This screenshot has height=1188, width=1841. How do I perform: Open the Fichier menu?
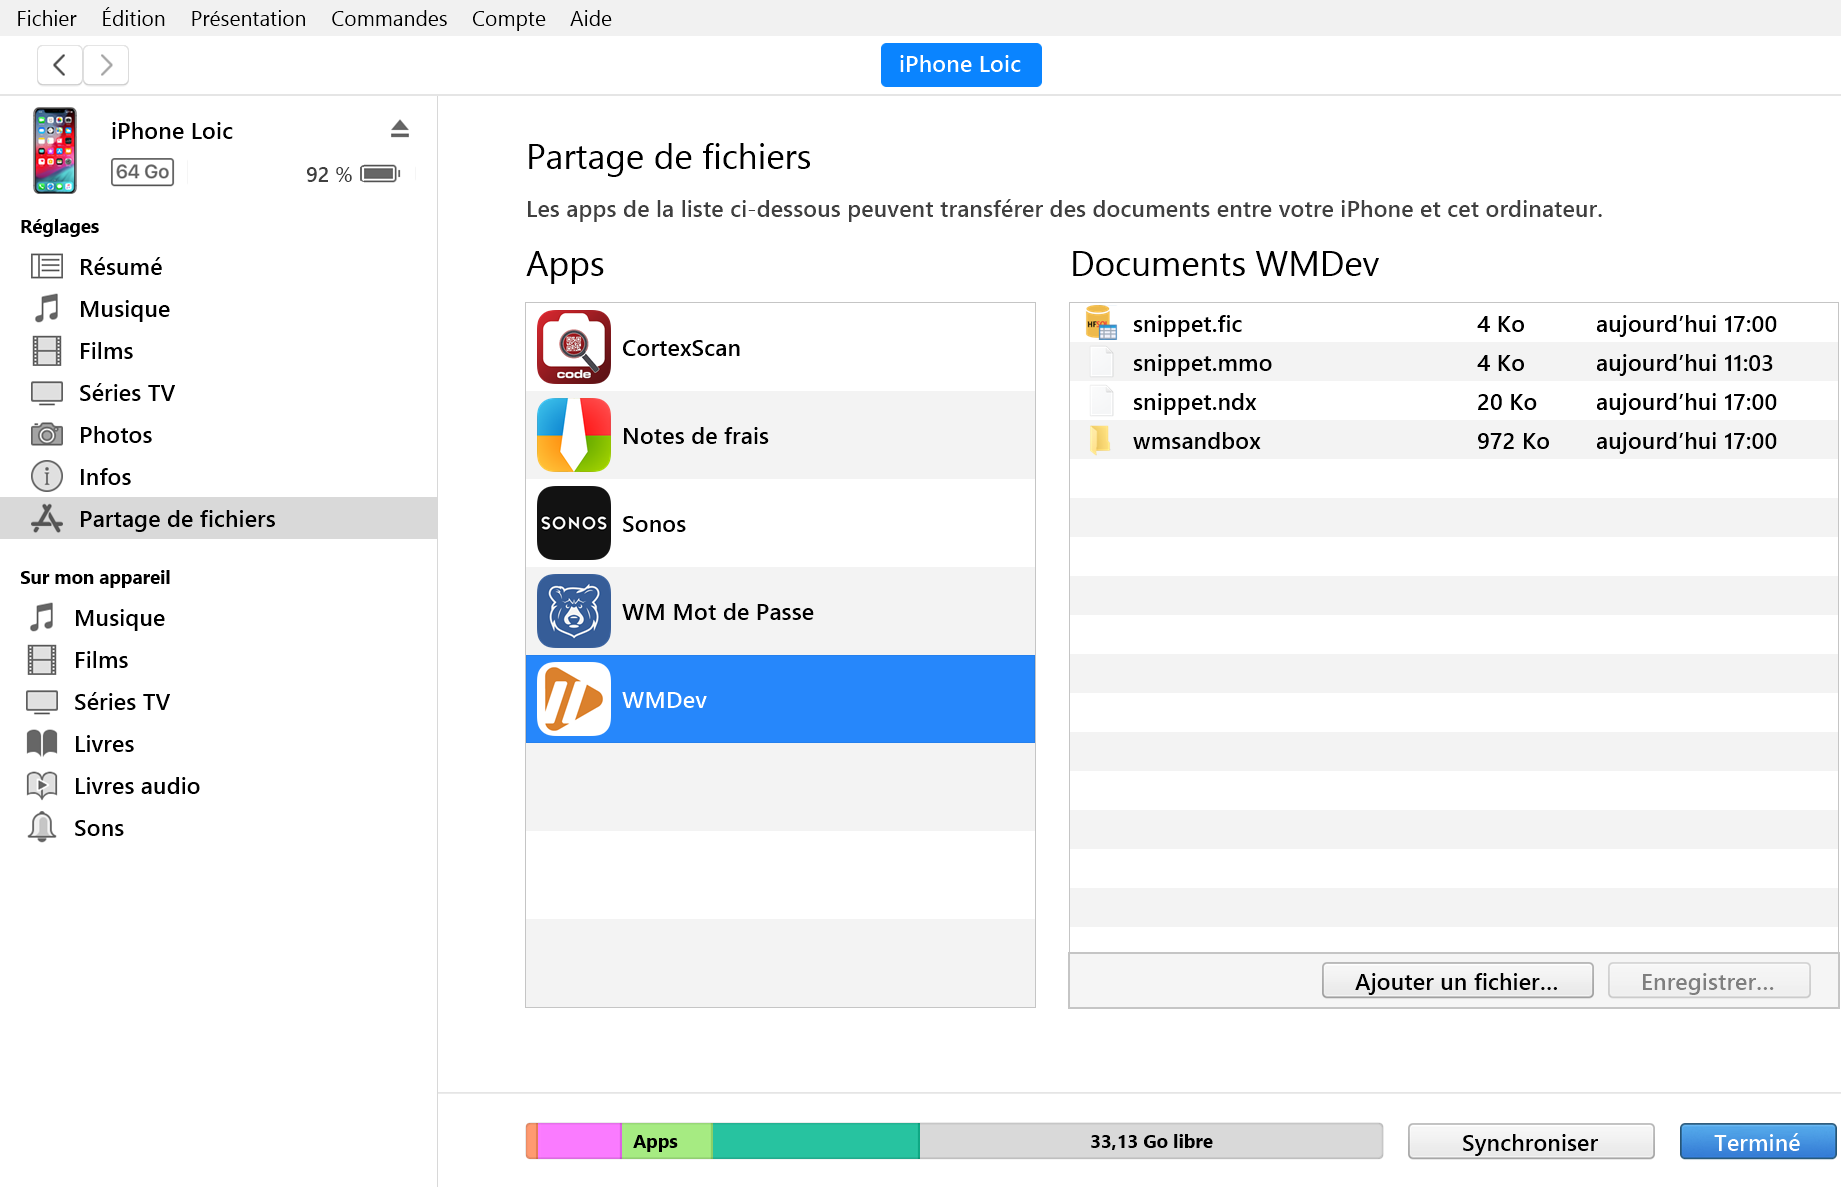tap(46, 18)
